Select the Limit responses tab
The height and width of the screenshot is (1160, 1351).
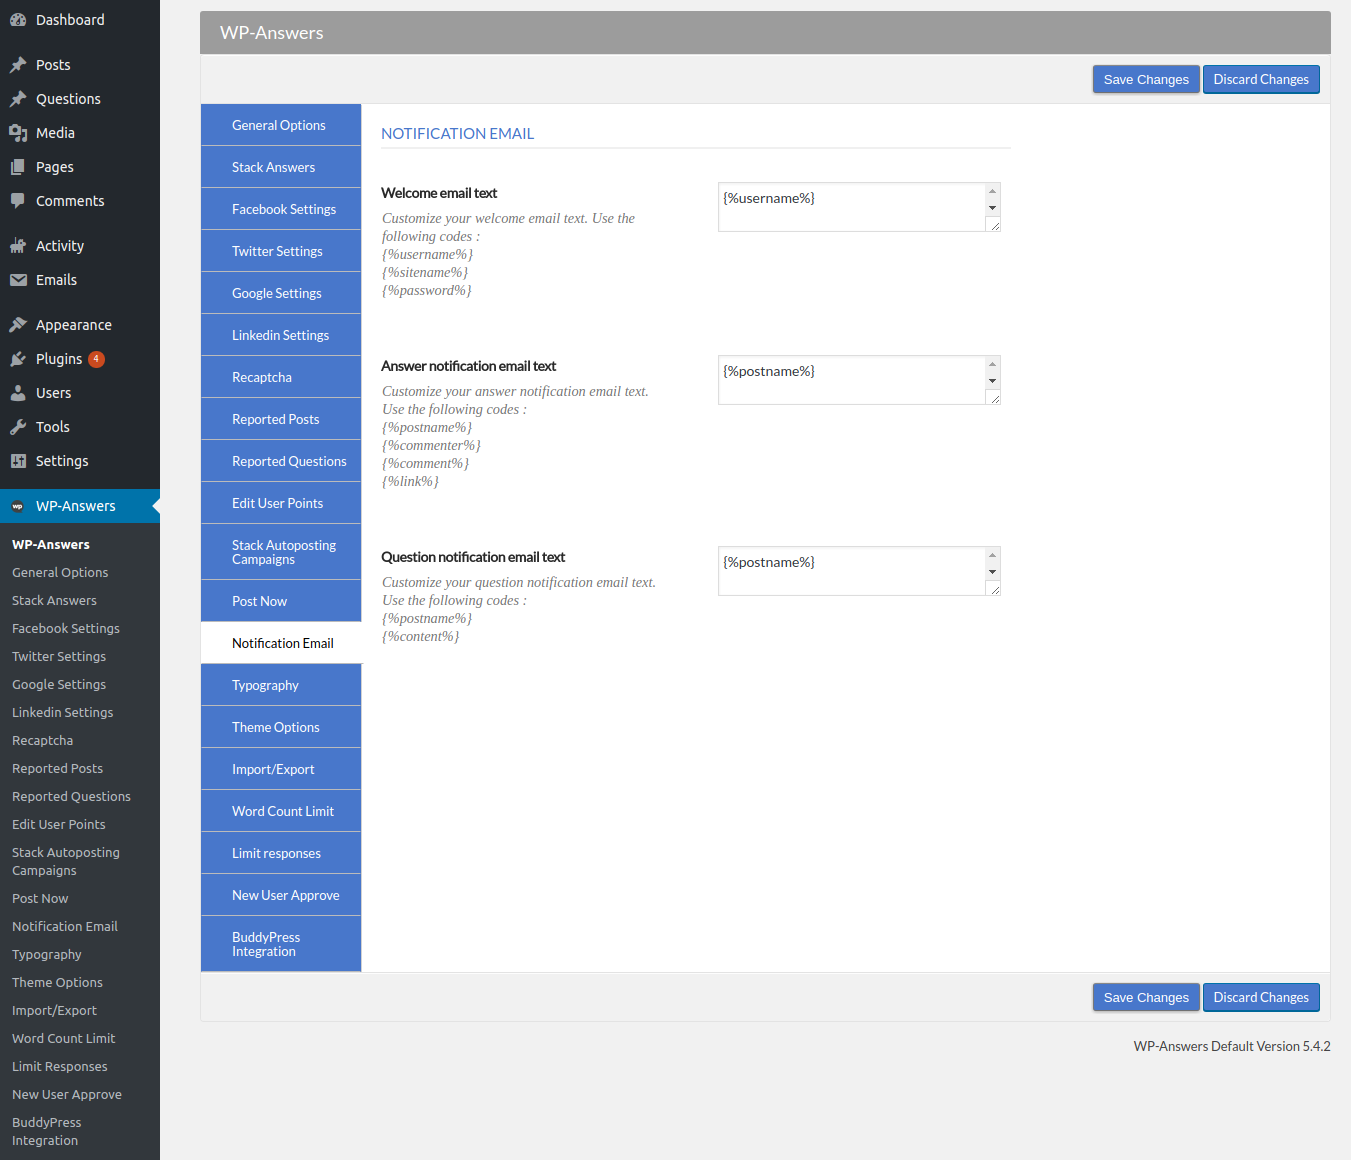pos(281,853)
